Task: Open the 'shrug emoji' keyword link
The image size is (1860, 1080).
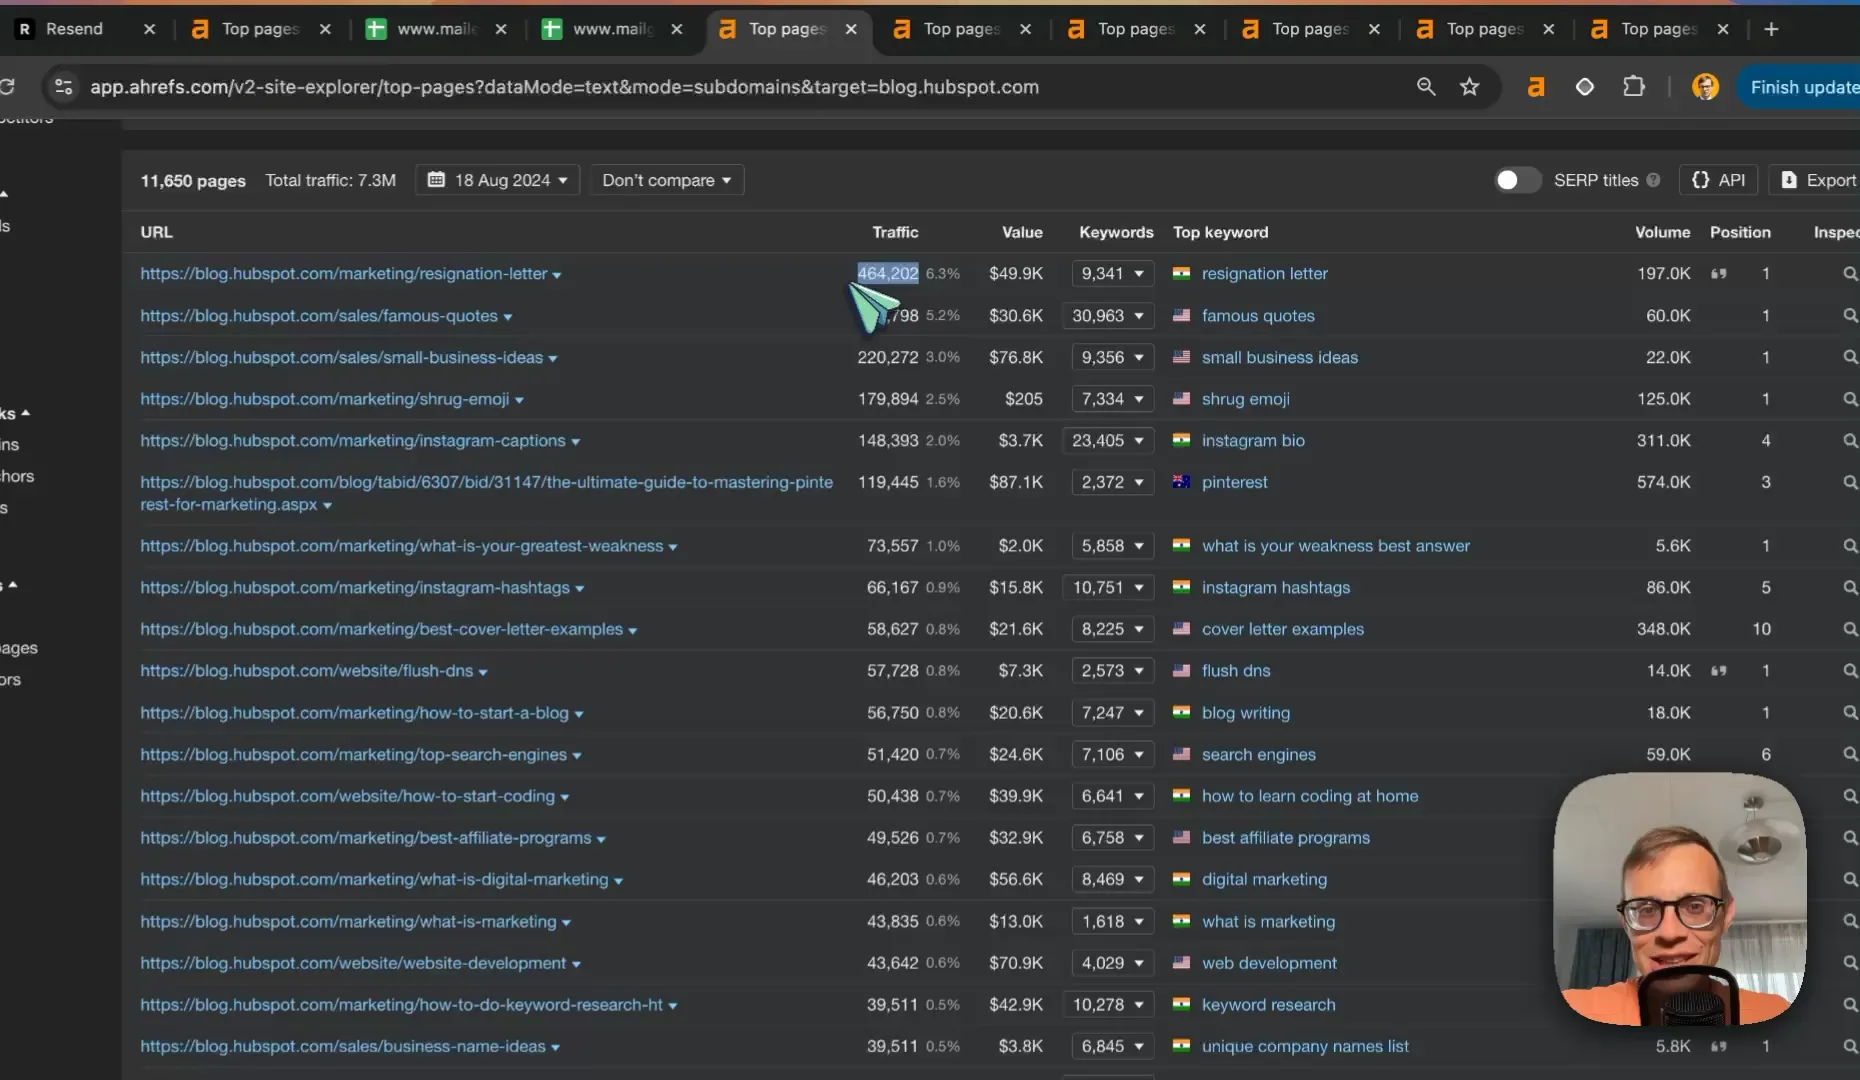Action: [x=1245, y=399]
